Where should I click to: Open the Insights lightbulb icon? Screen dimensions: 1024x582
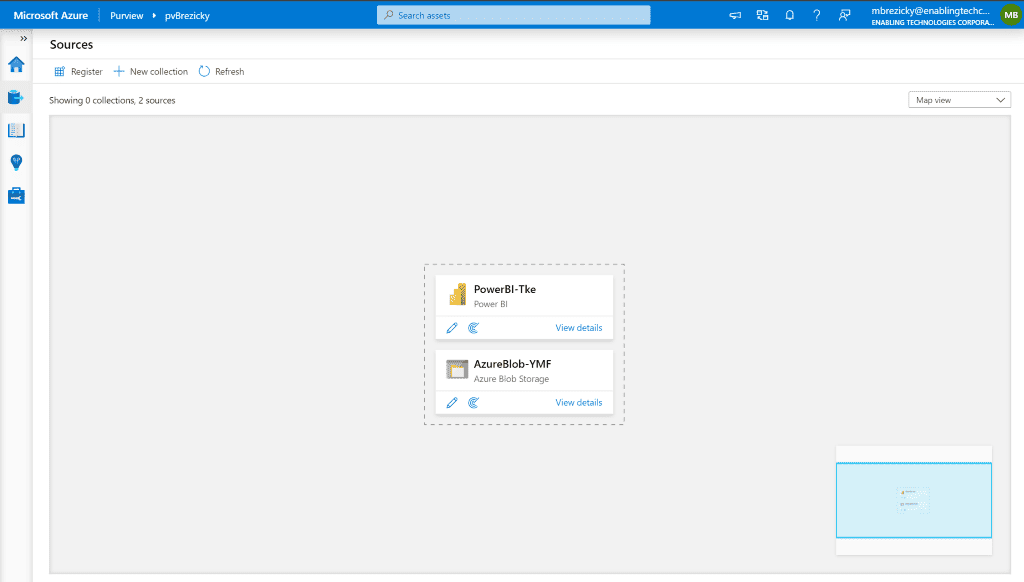[16, 163]
